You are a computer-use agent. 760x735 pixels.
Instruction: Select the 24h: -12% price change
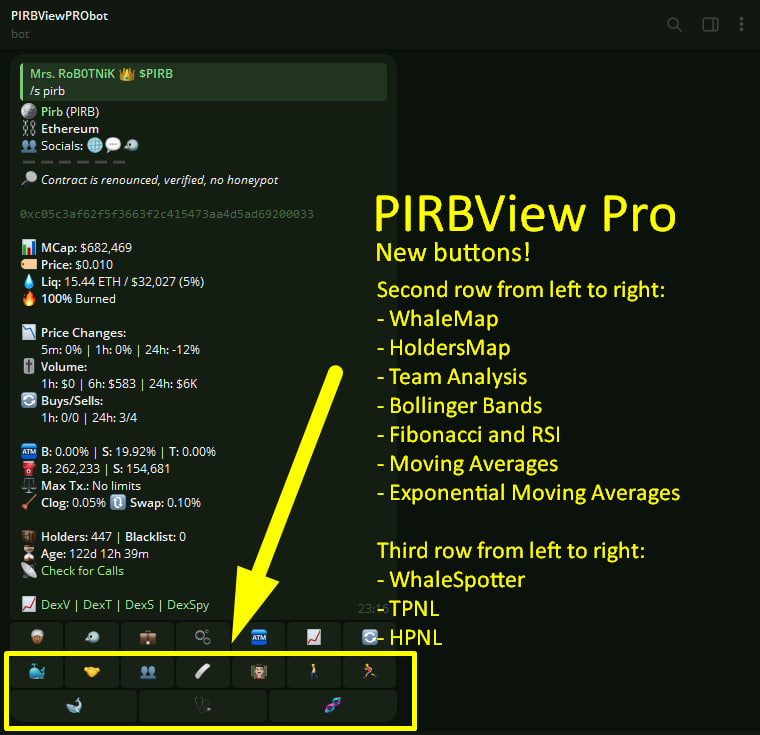[x=173, y=350]
